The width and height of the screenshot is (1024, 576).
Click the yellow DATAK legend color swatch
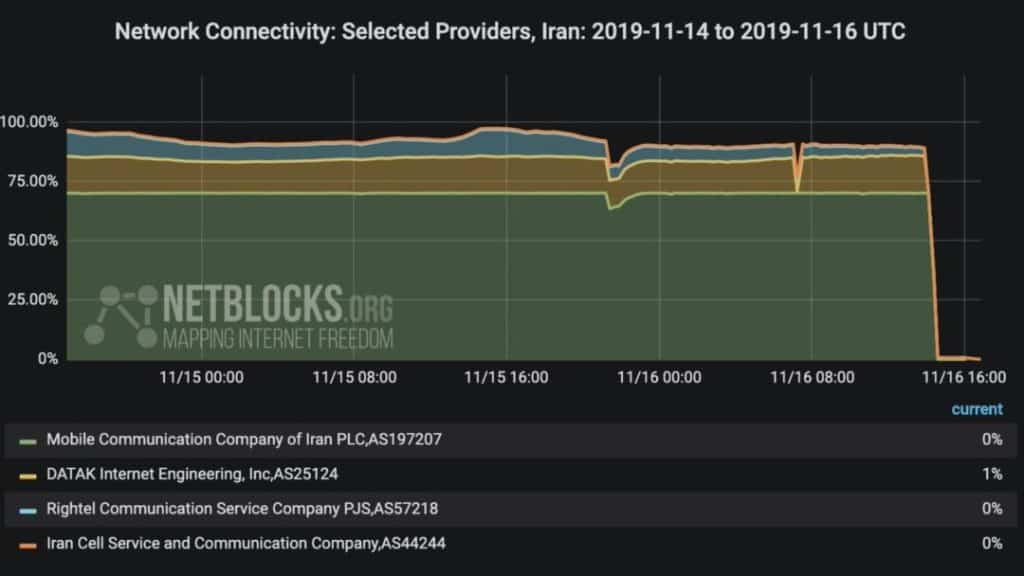click(27, 477)
